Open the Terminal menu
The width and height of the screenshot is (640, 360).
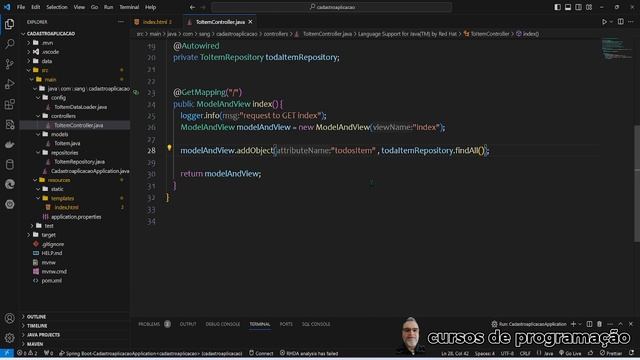(129, 7)
